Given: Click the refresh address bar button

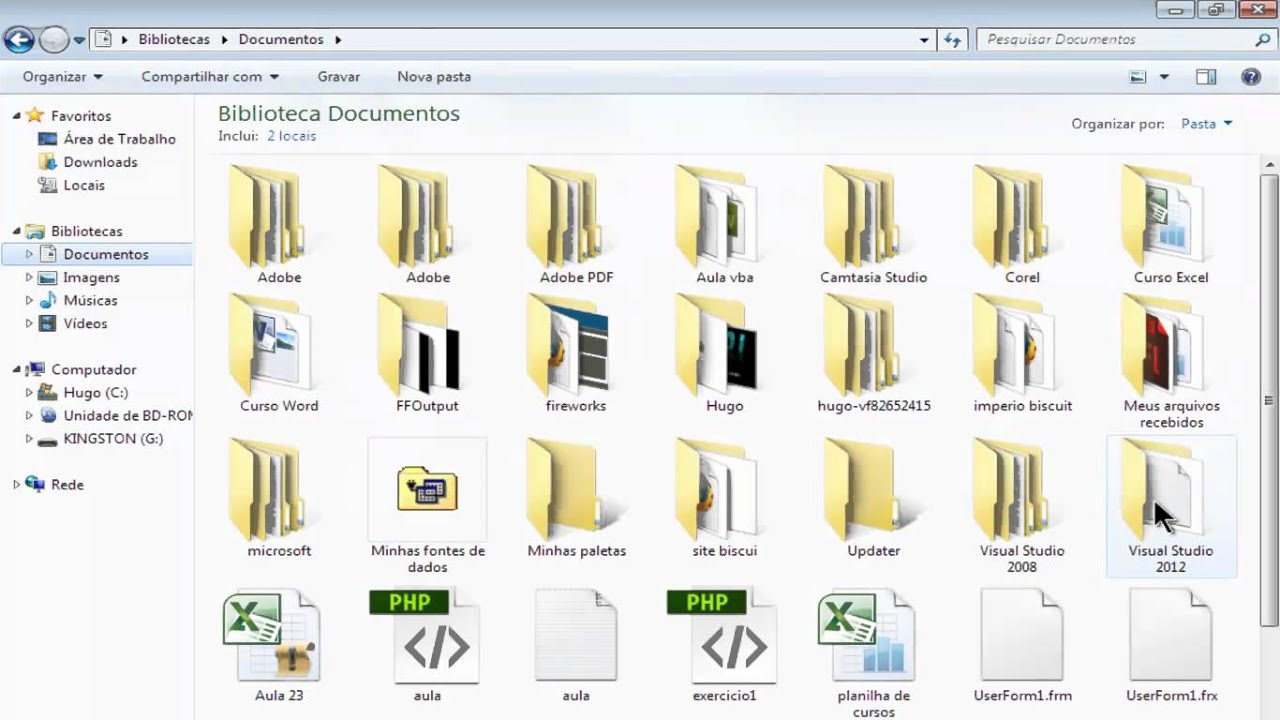Looking at the screenshot, I should tap(952, 40).
